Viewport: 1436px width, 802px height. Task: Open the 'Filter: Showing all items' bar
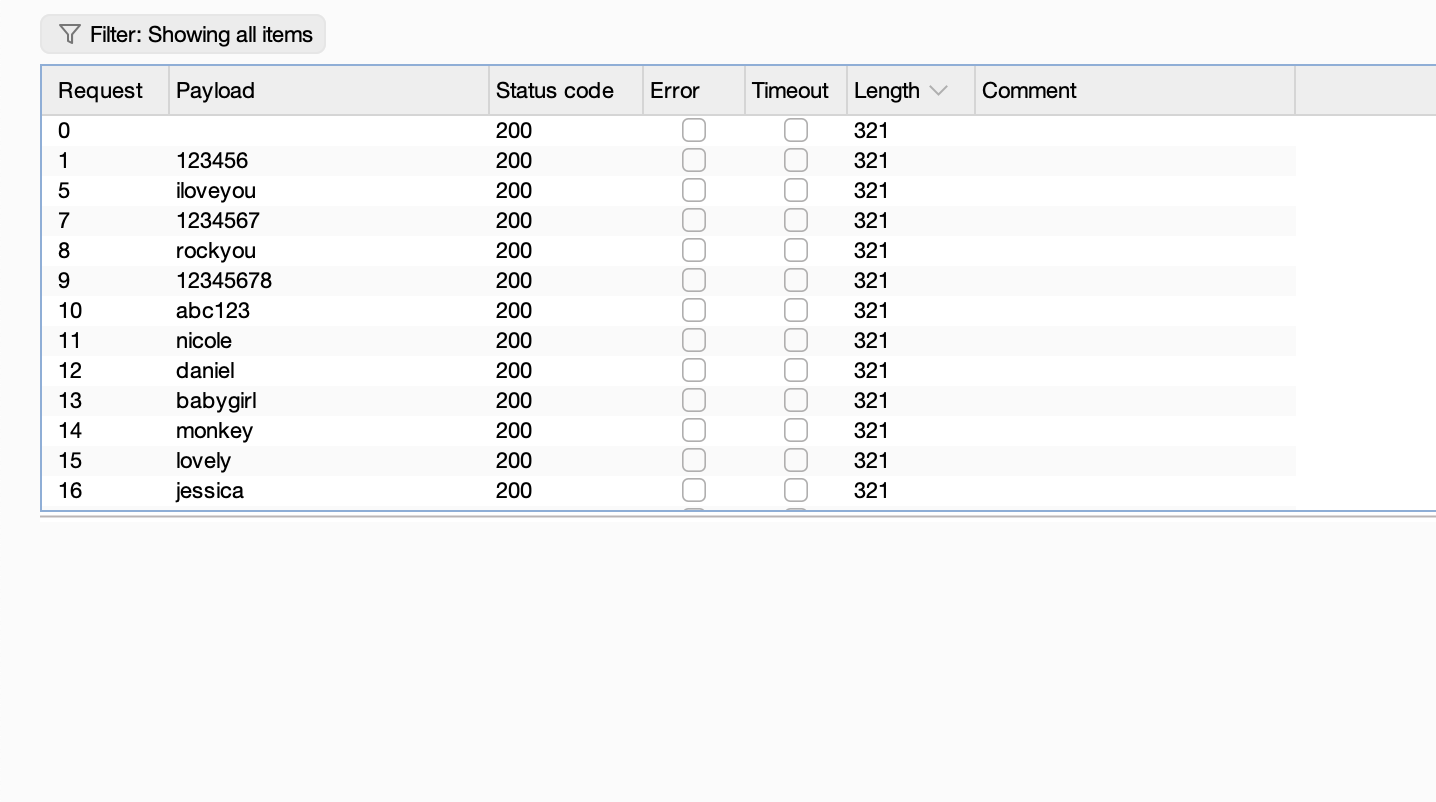click(183, 35)
